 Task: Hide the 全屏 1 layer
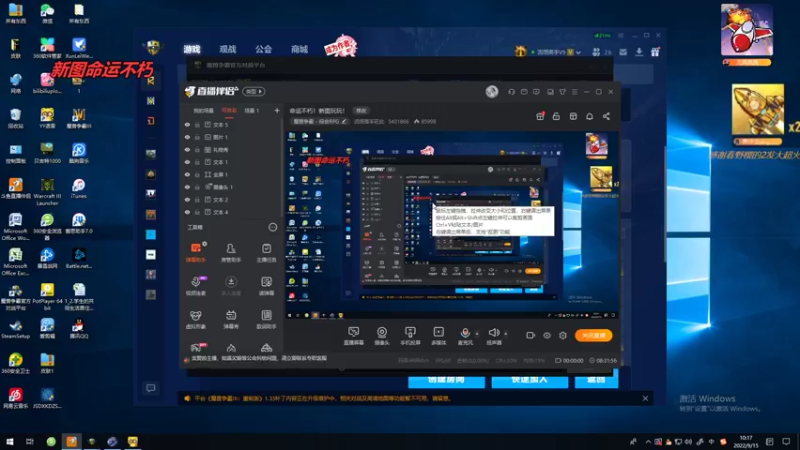tap(187, 174)
